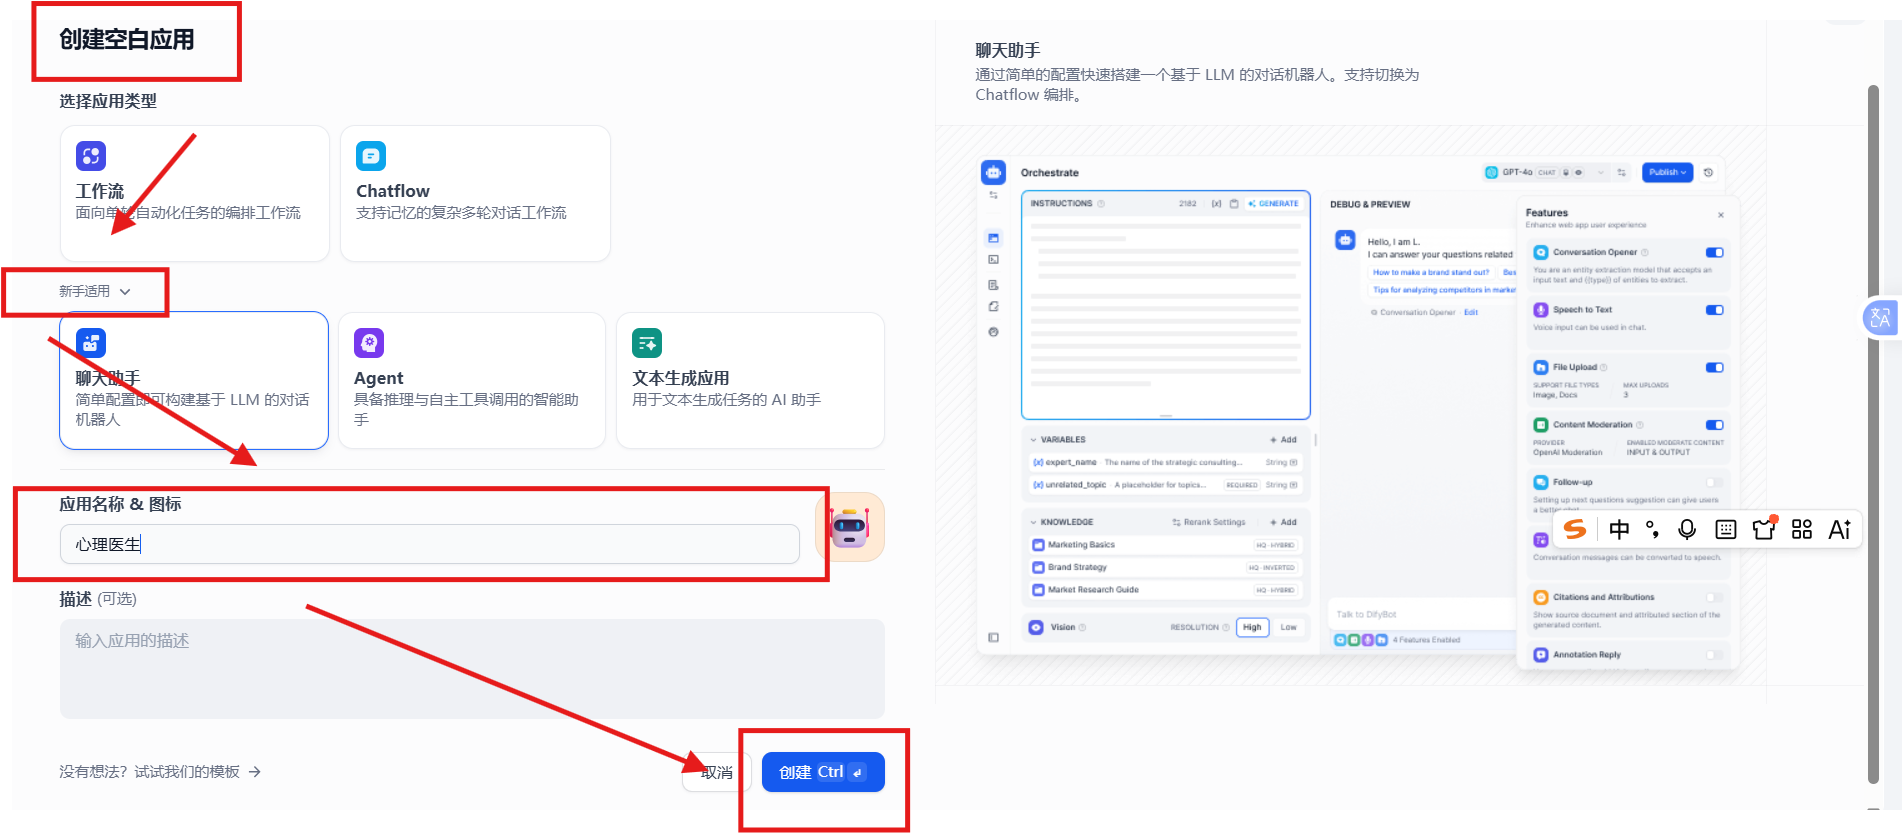Click the model settings sliders icon in preview
The width and height of the screenshot is (1902, 833).
coord(1621,172)
